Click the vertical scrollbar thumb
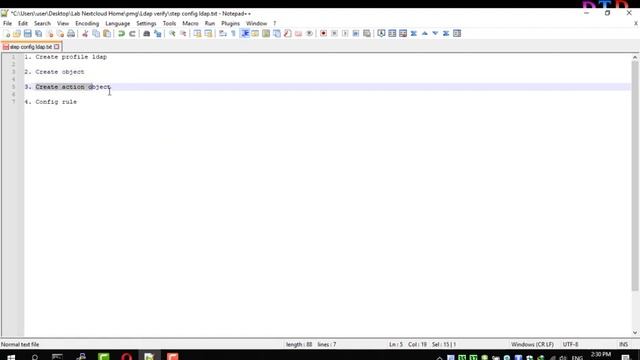The height and width of the screenshot is (360, 640). (635, 176)
